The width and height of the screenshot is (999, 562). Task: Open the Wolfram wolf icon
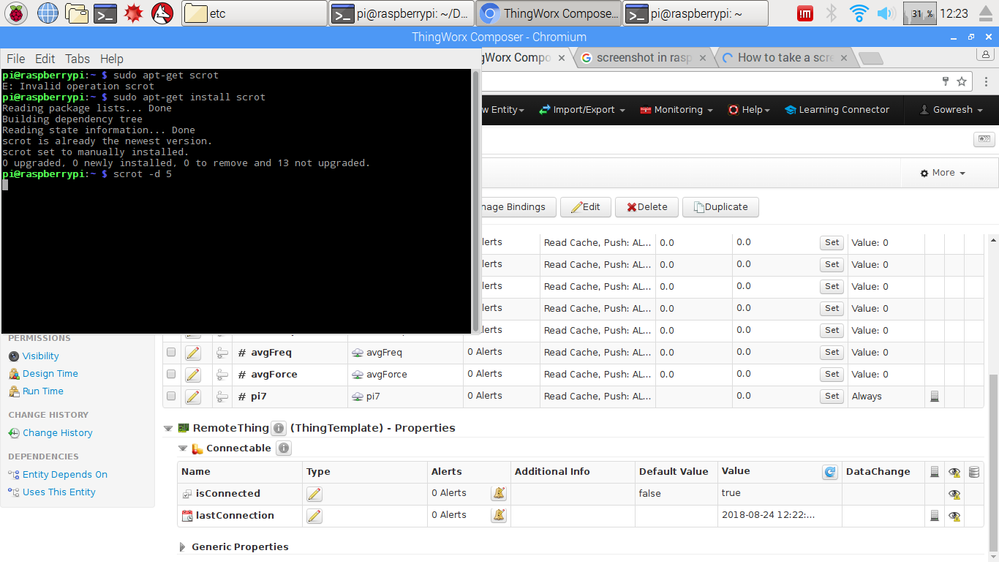pos(162,13)
